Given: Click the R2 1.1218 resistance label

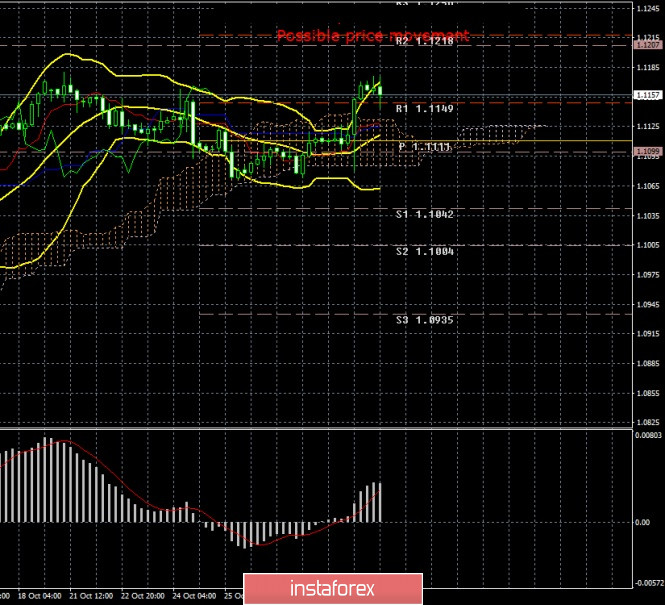Looking at the screenshot, I should tap(425, 41).
